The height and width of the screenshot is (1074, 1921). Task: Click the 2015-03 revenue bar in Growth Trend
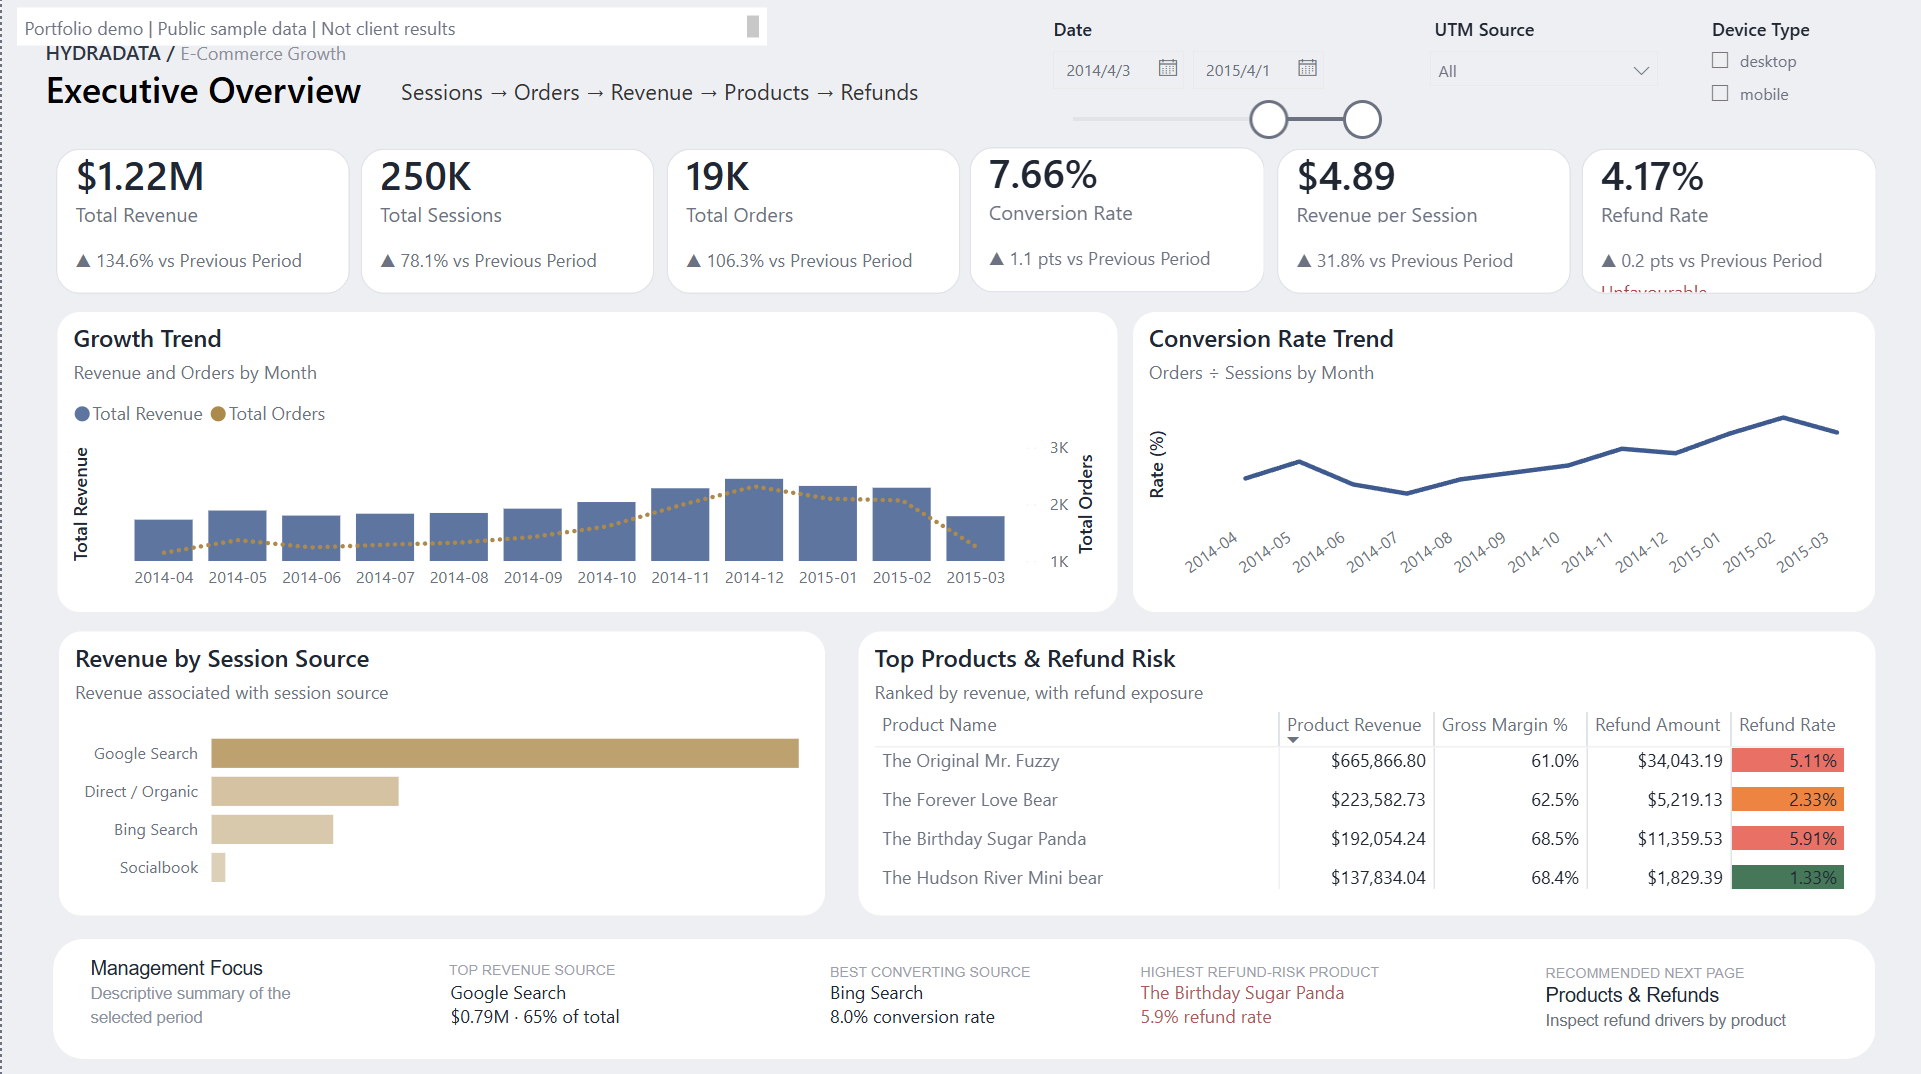click(975, 539)
